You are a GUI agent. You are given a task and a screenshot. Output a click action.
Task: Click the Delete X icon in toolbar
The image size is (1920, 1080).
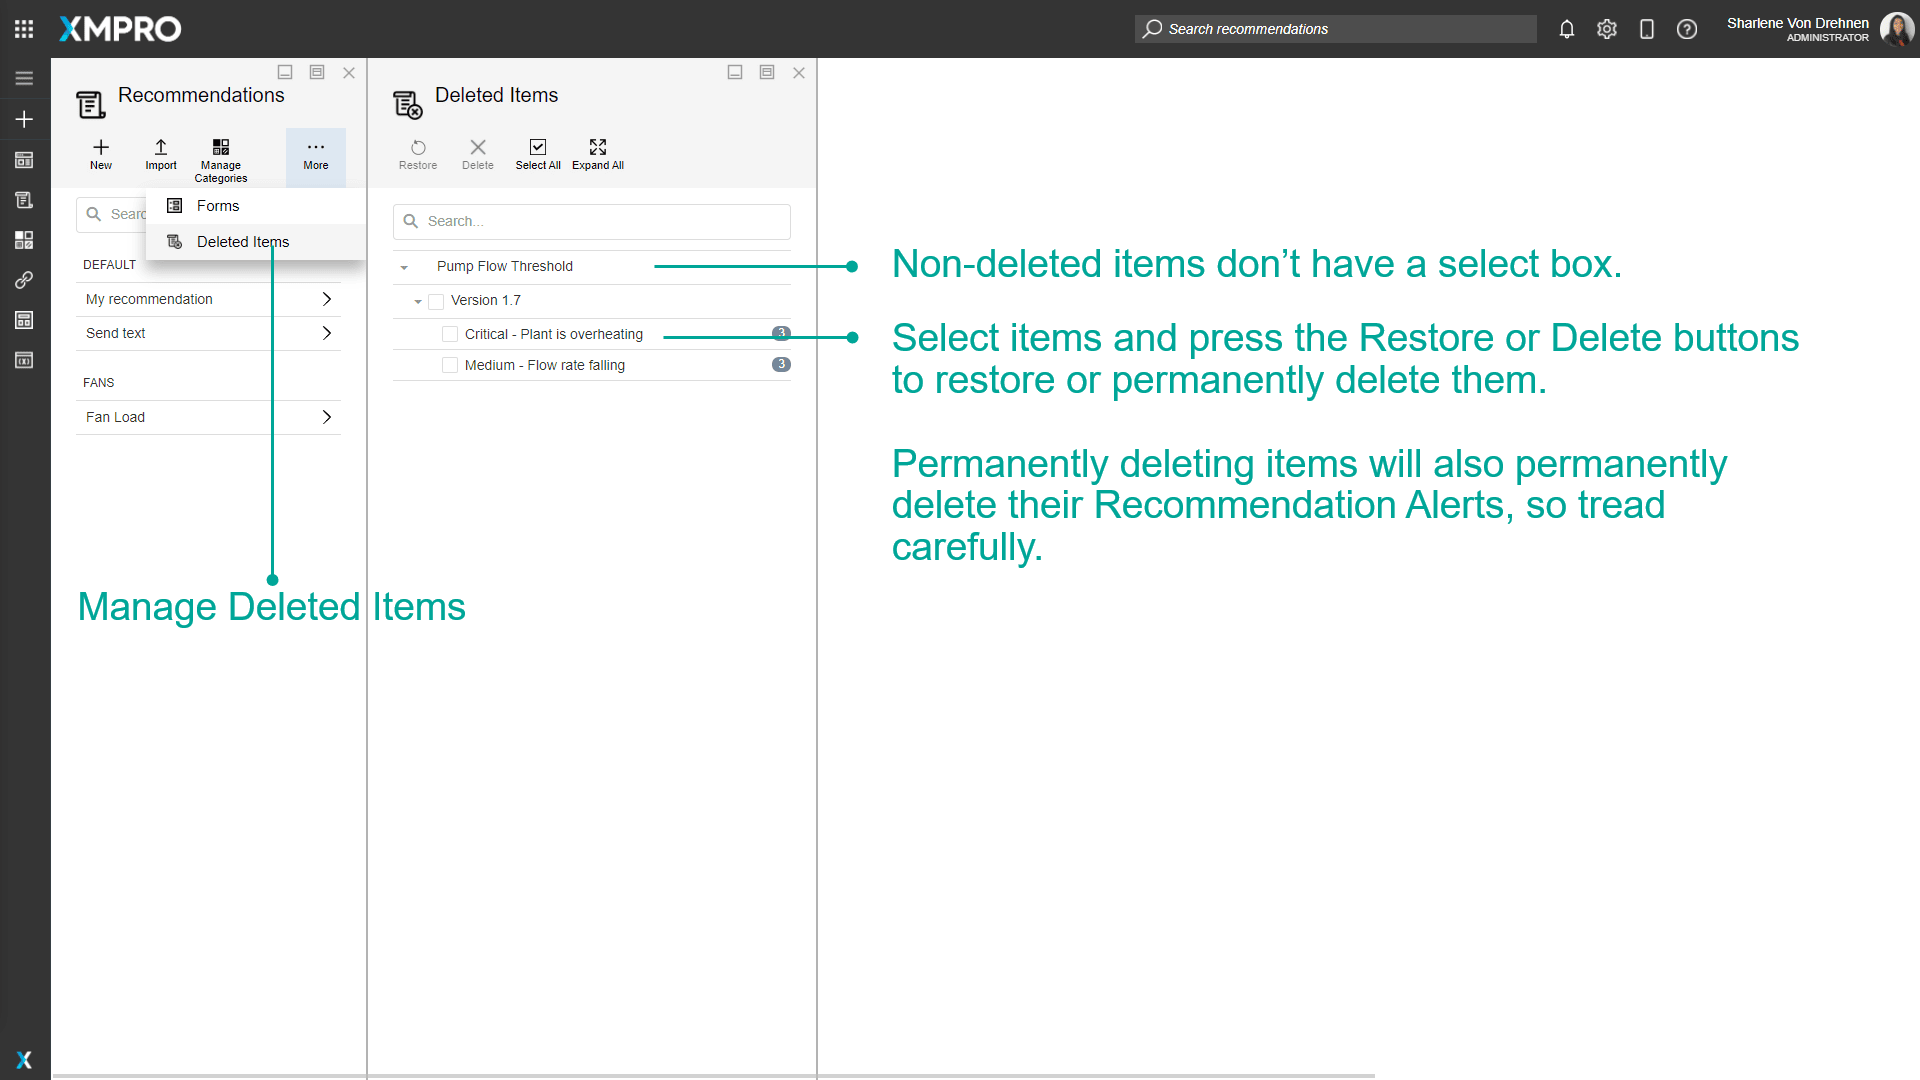point(478,148)
